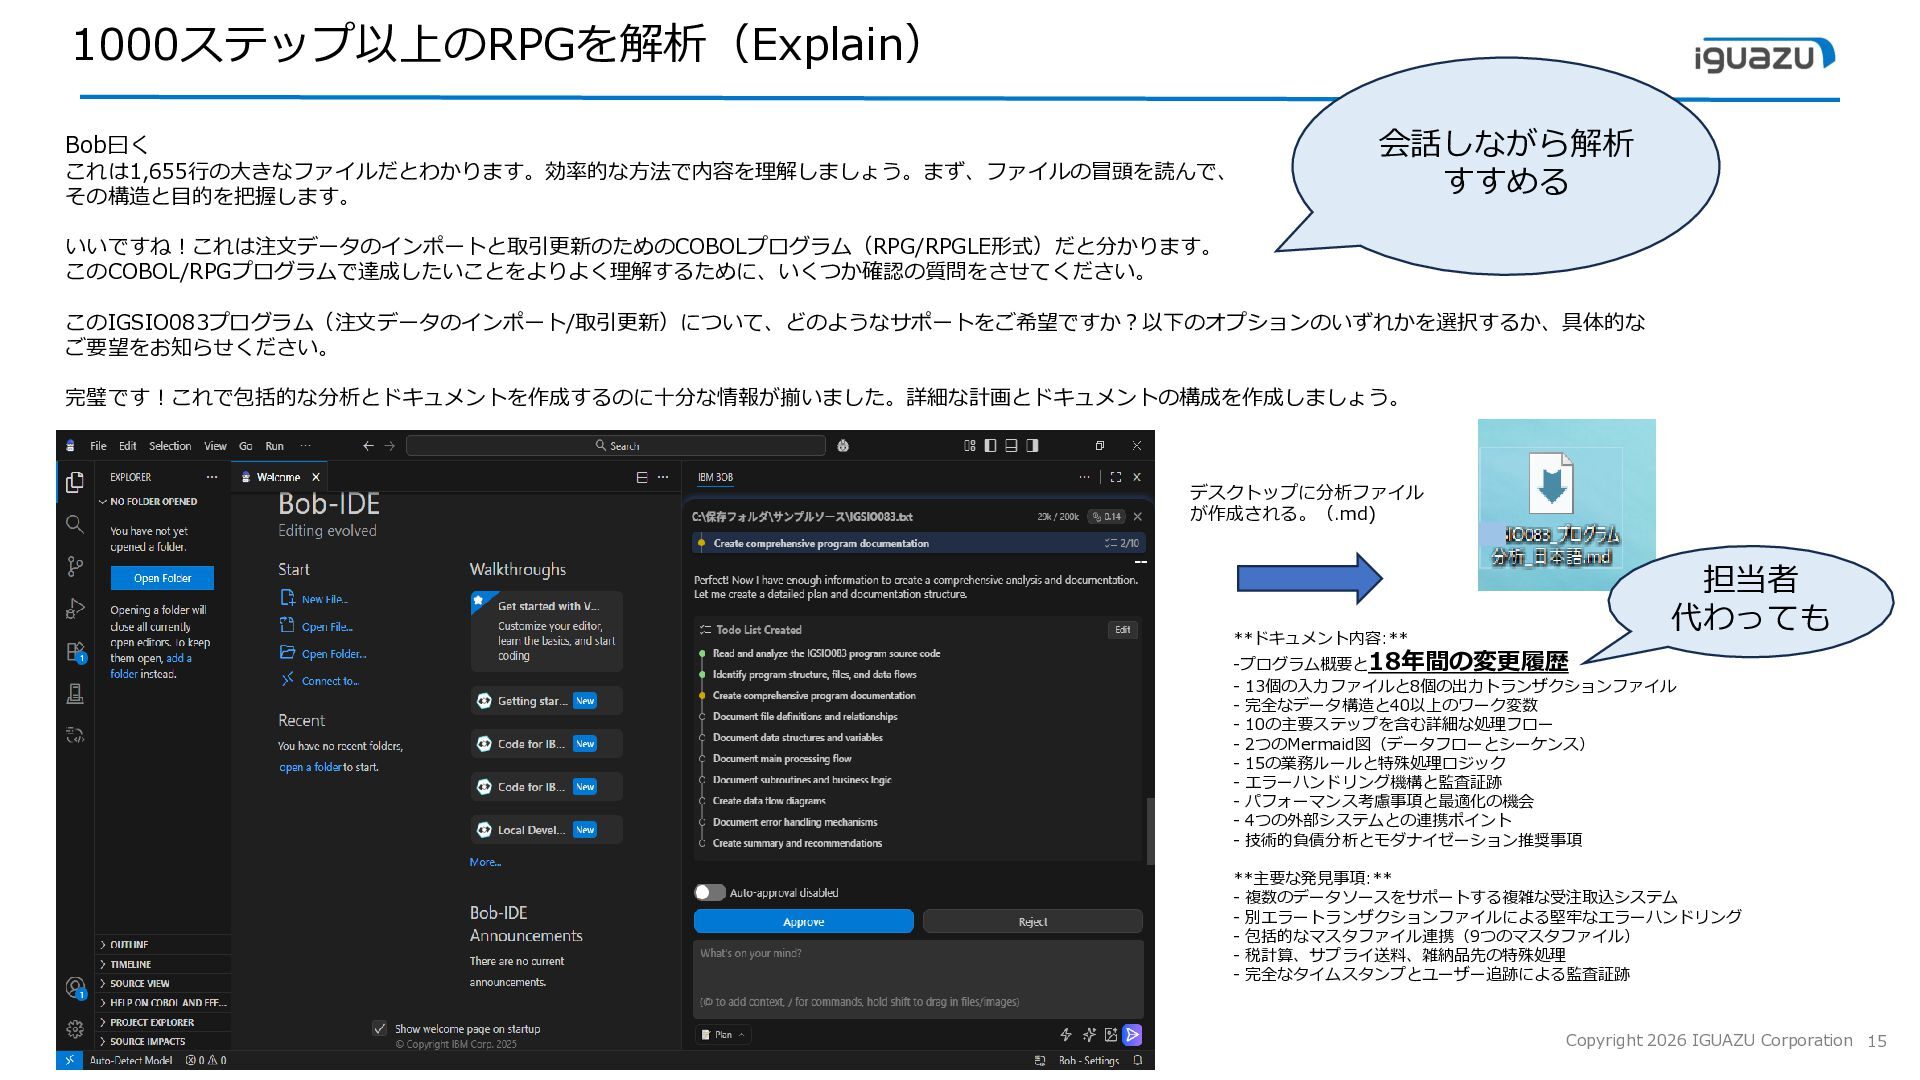The image size is (1920, 1080).
Task: Expand the SOURCE VIEW section
Action: click(163, 984)
